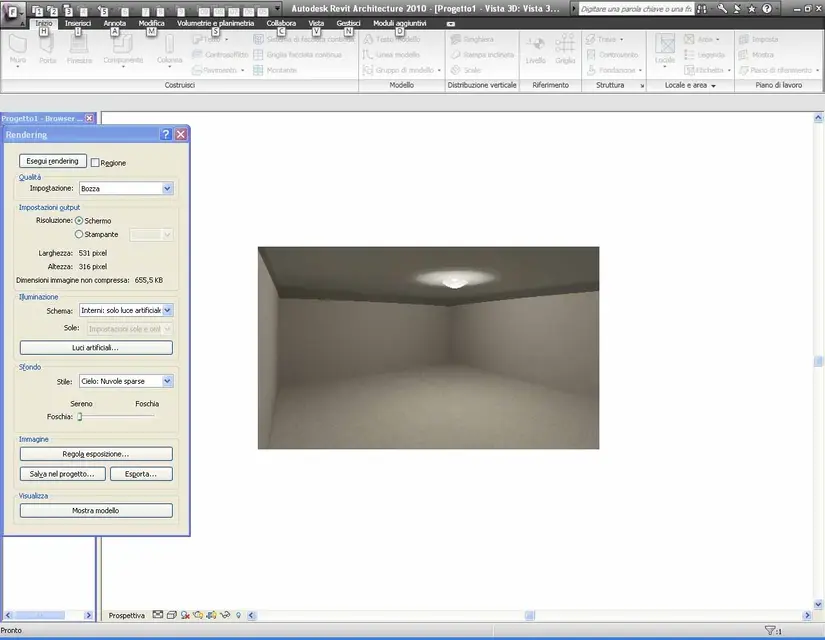Screen dimensions: 825x640
Task: Switch to the Vista ribbon tab
Action: click(316, 23)
